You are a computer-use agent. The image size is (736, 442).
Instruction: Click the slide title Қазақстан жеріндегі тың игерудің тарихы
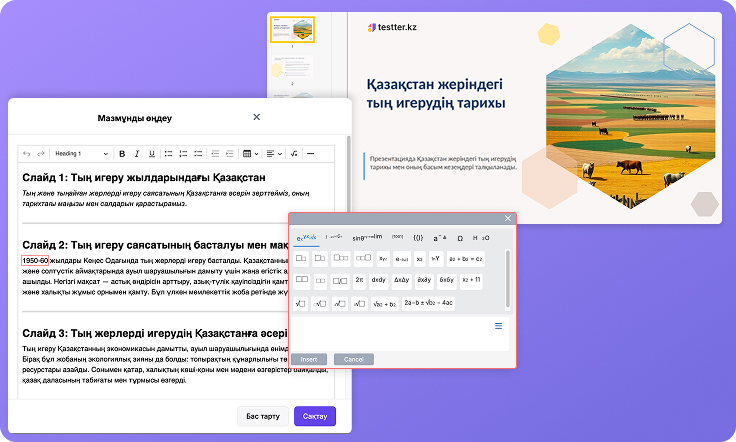point(436,93)
